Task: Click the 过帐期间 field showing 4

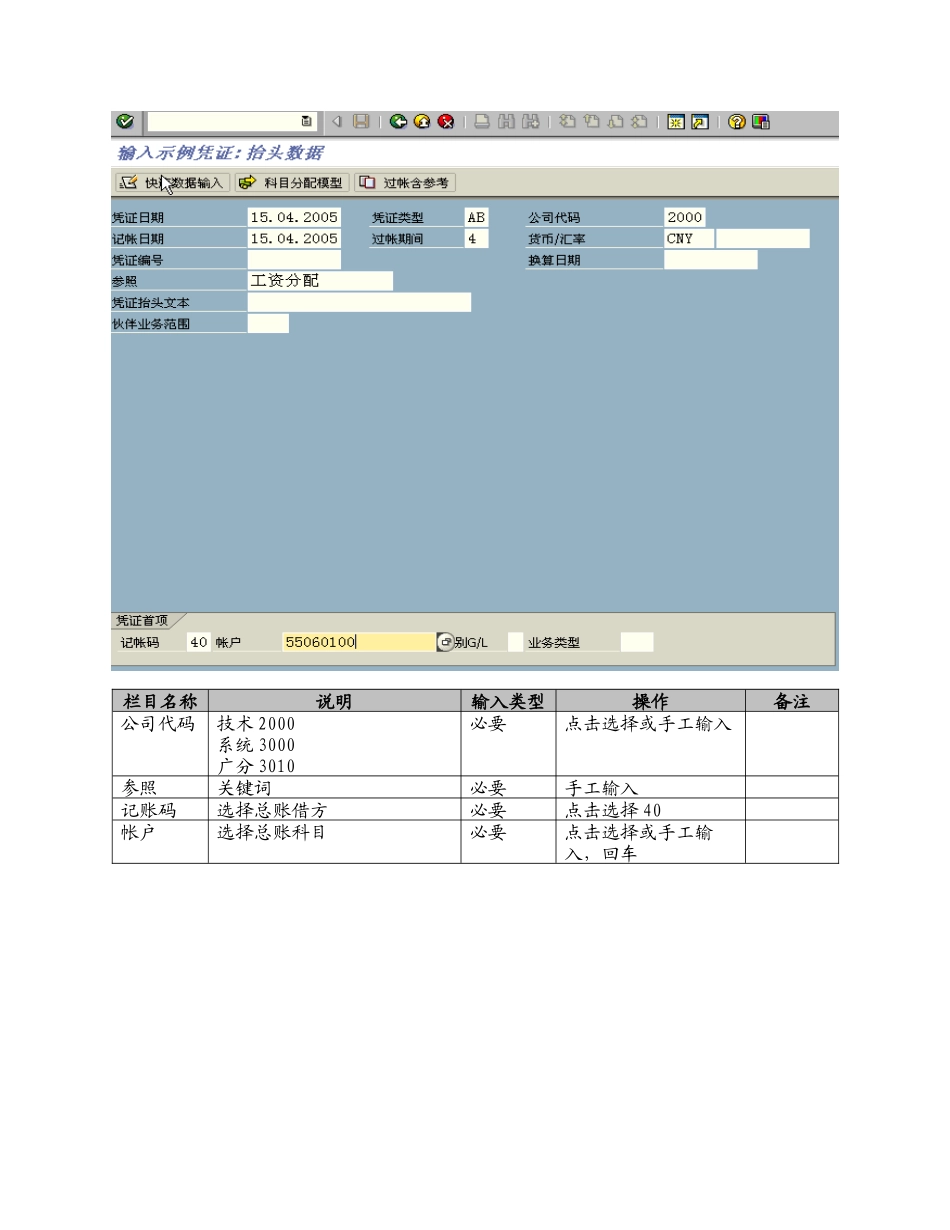Action: click(x=477, y=239)
